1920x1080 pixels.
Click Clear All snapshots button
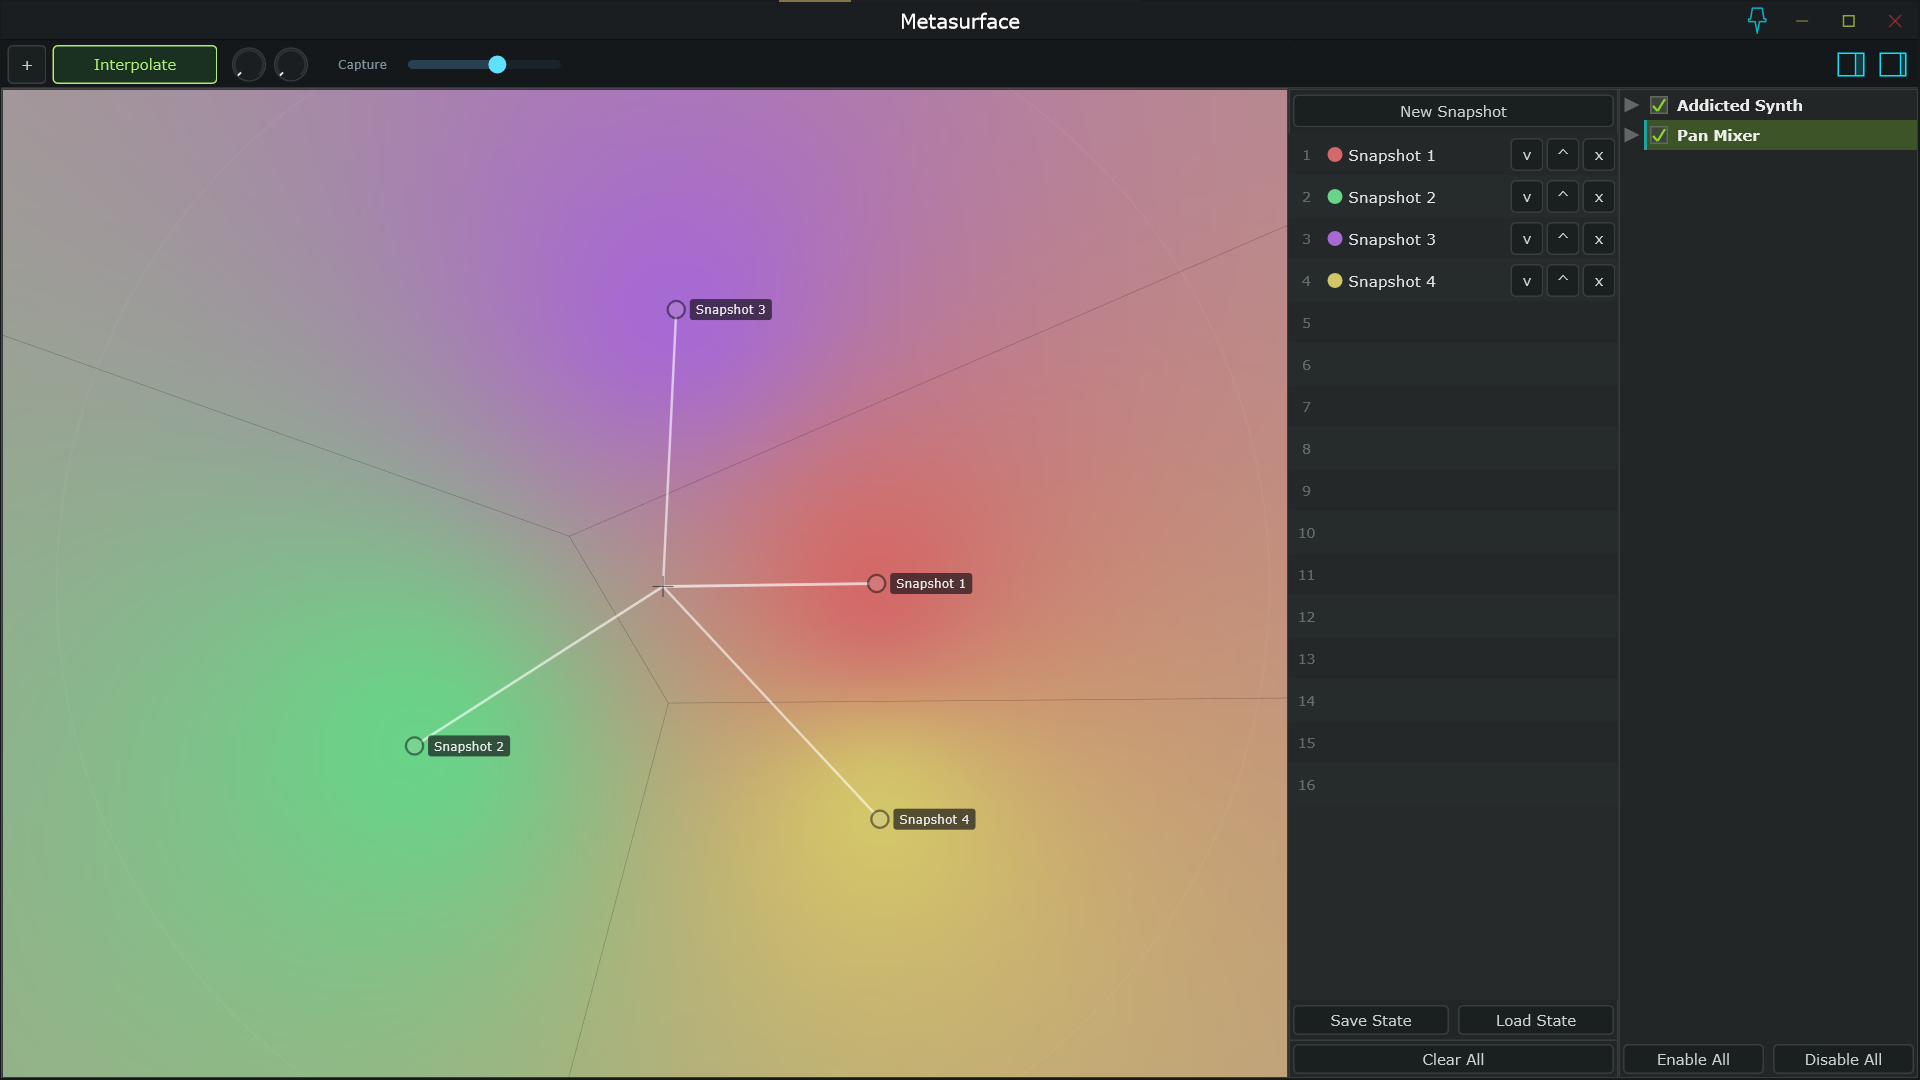tap(1453, 1060)
